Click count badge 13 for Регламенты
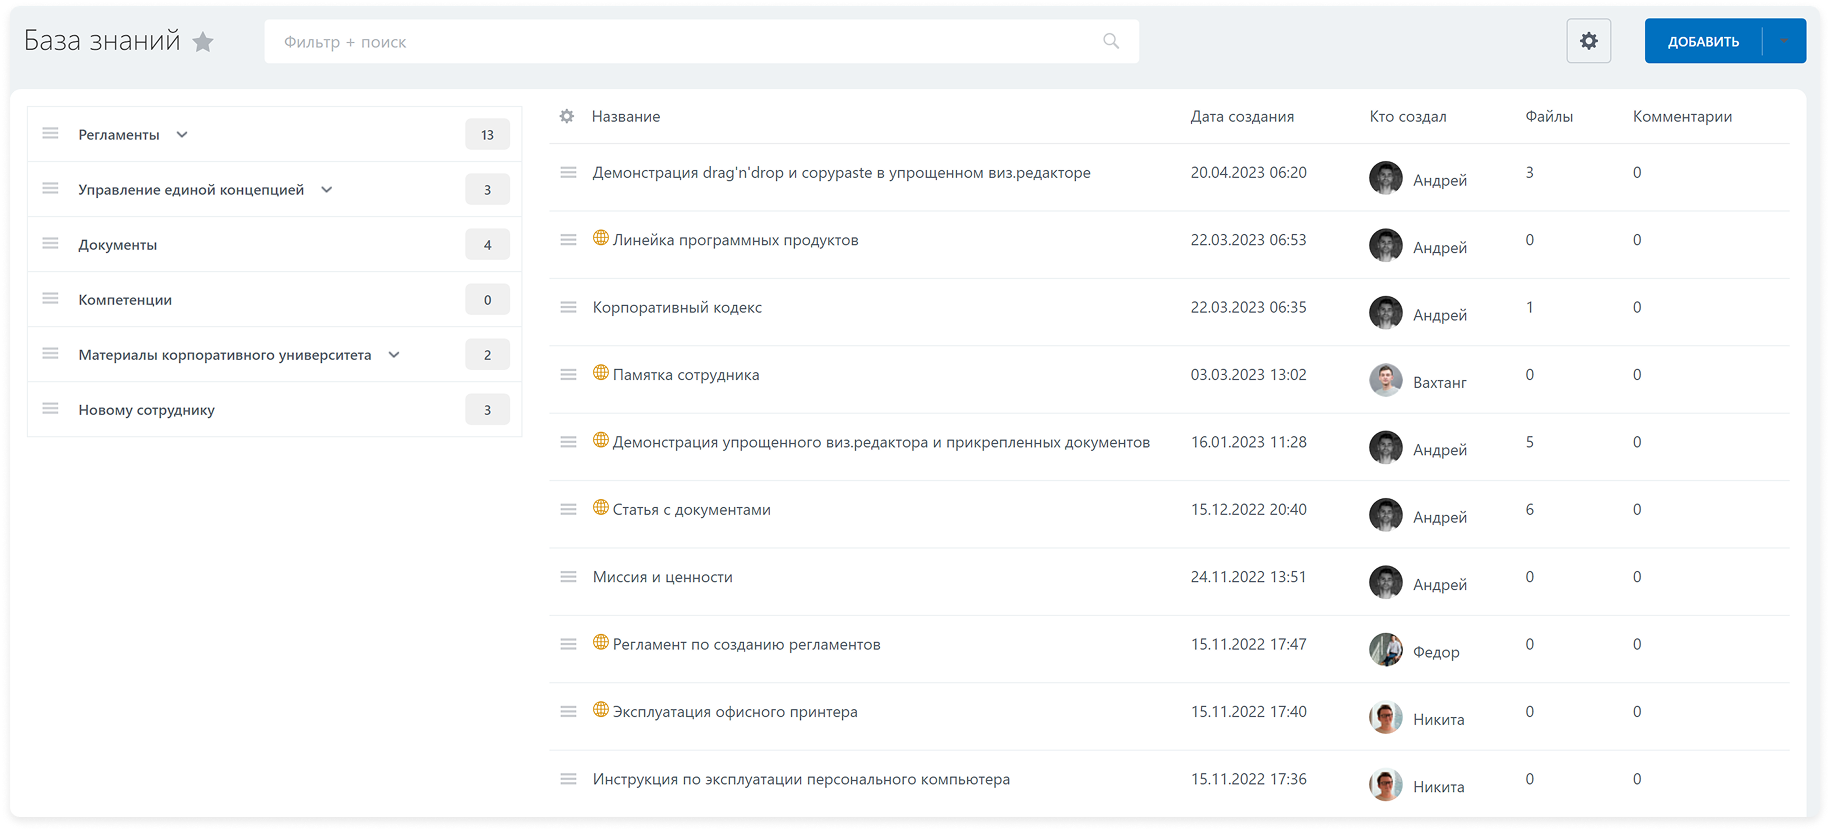Viewport: 1830px width, 831px height. (x=487, y=135)
